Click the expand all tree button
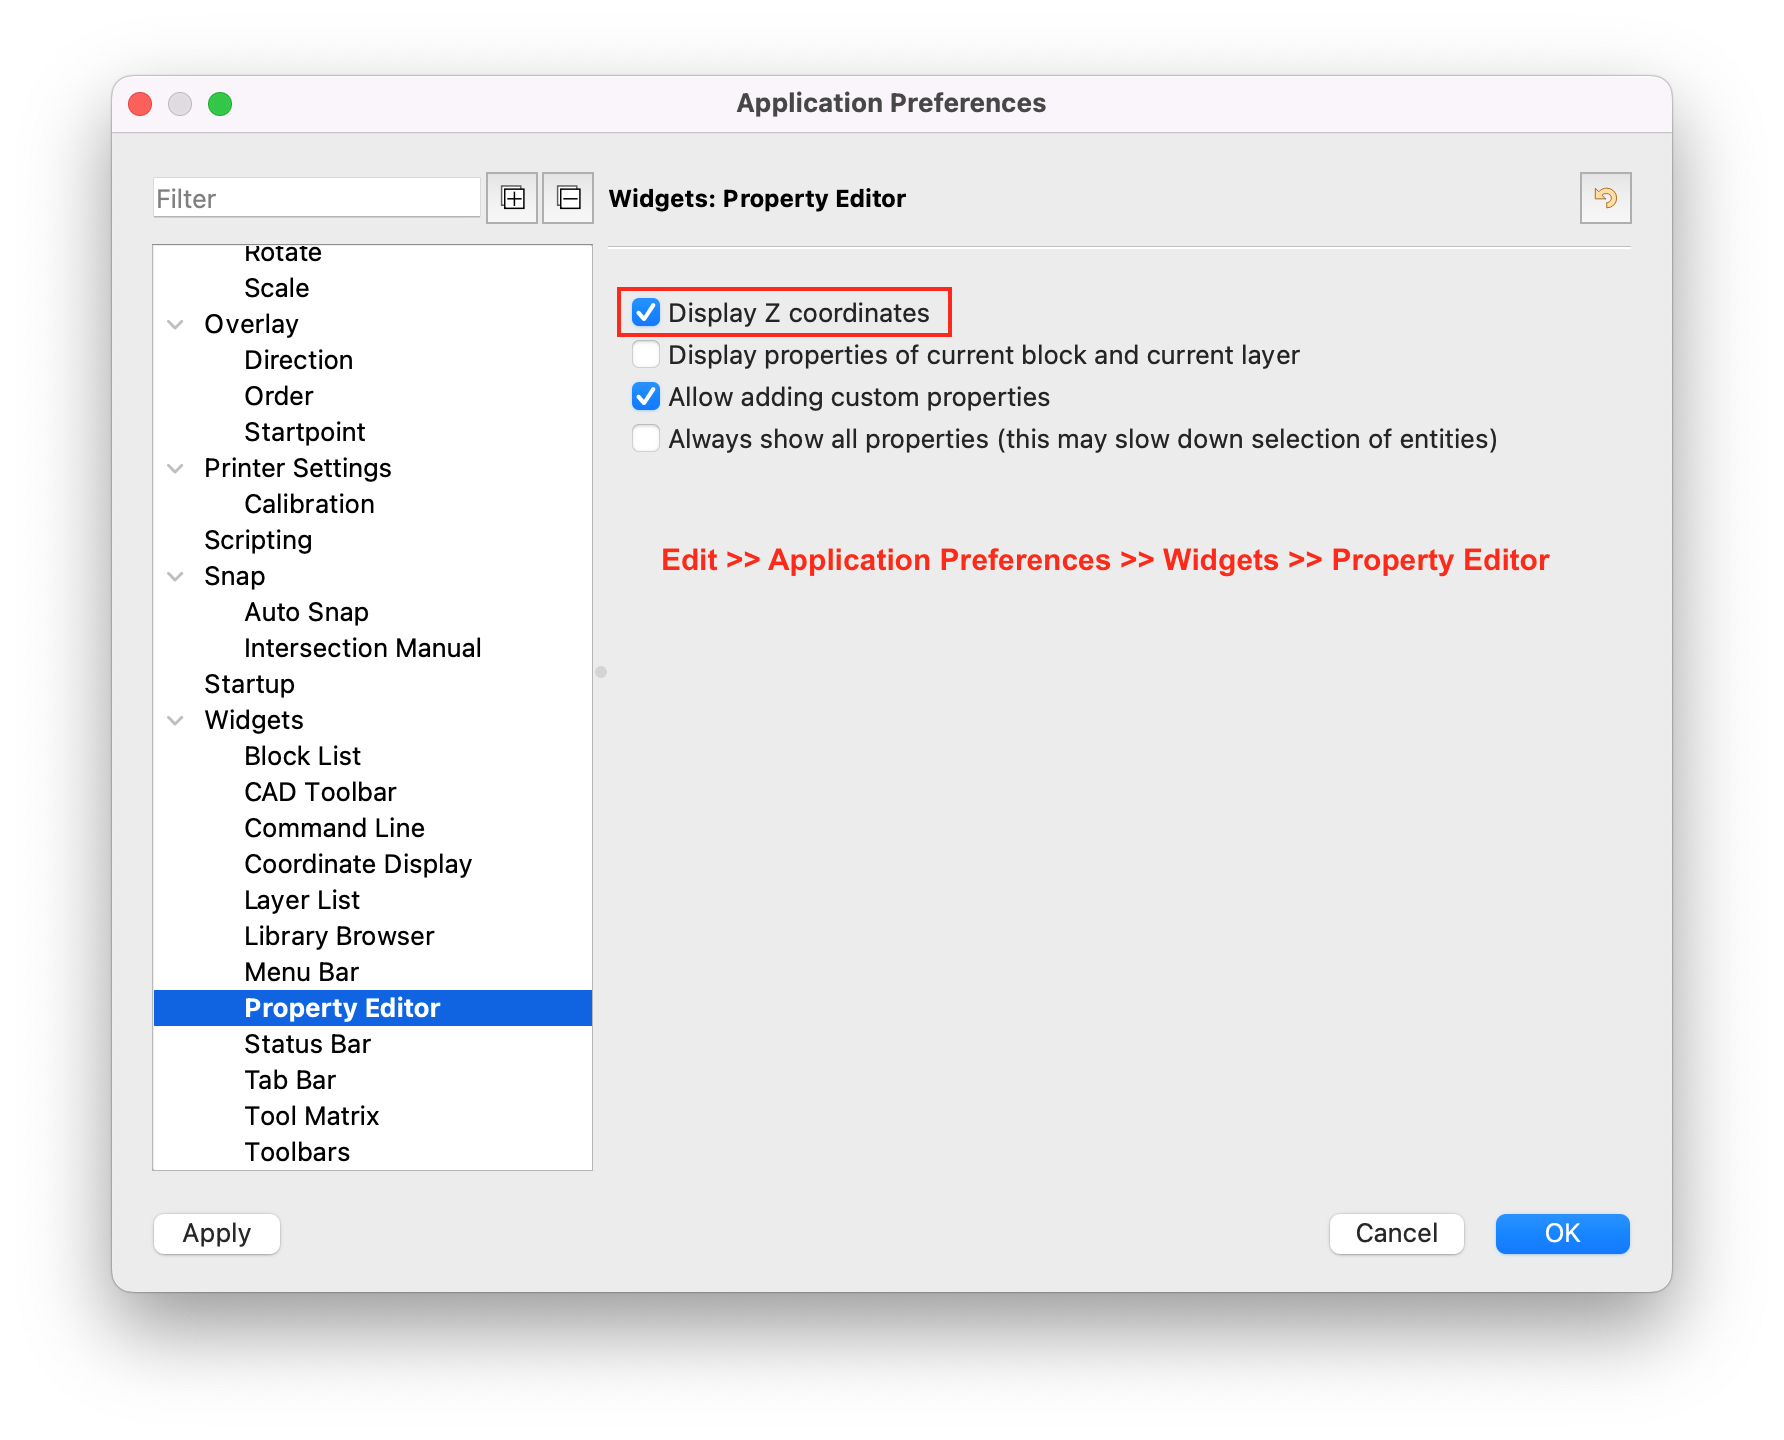This screenshot has height=1440, width=1784. (512, 198)
